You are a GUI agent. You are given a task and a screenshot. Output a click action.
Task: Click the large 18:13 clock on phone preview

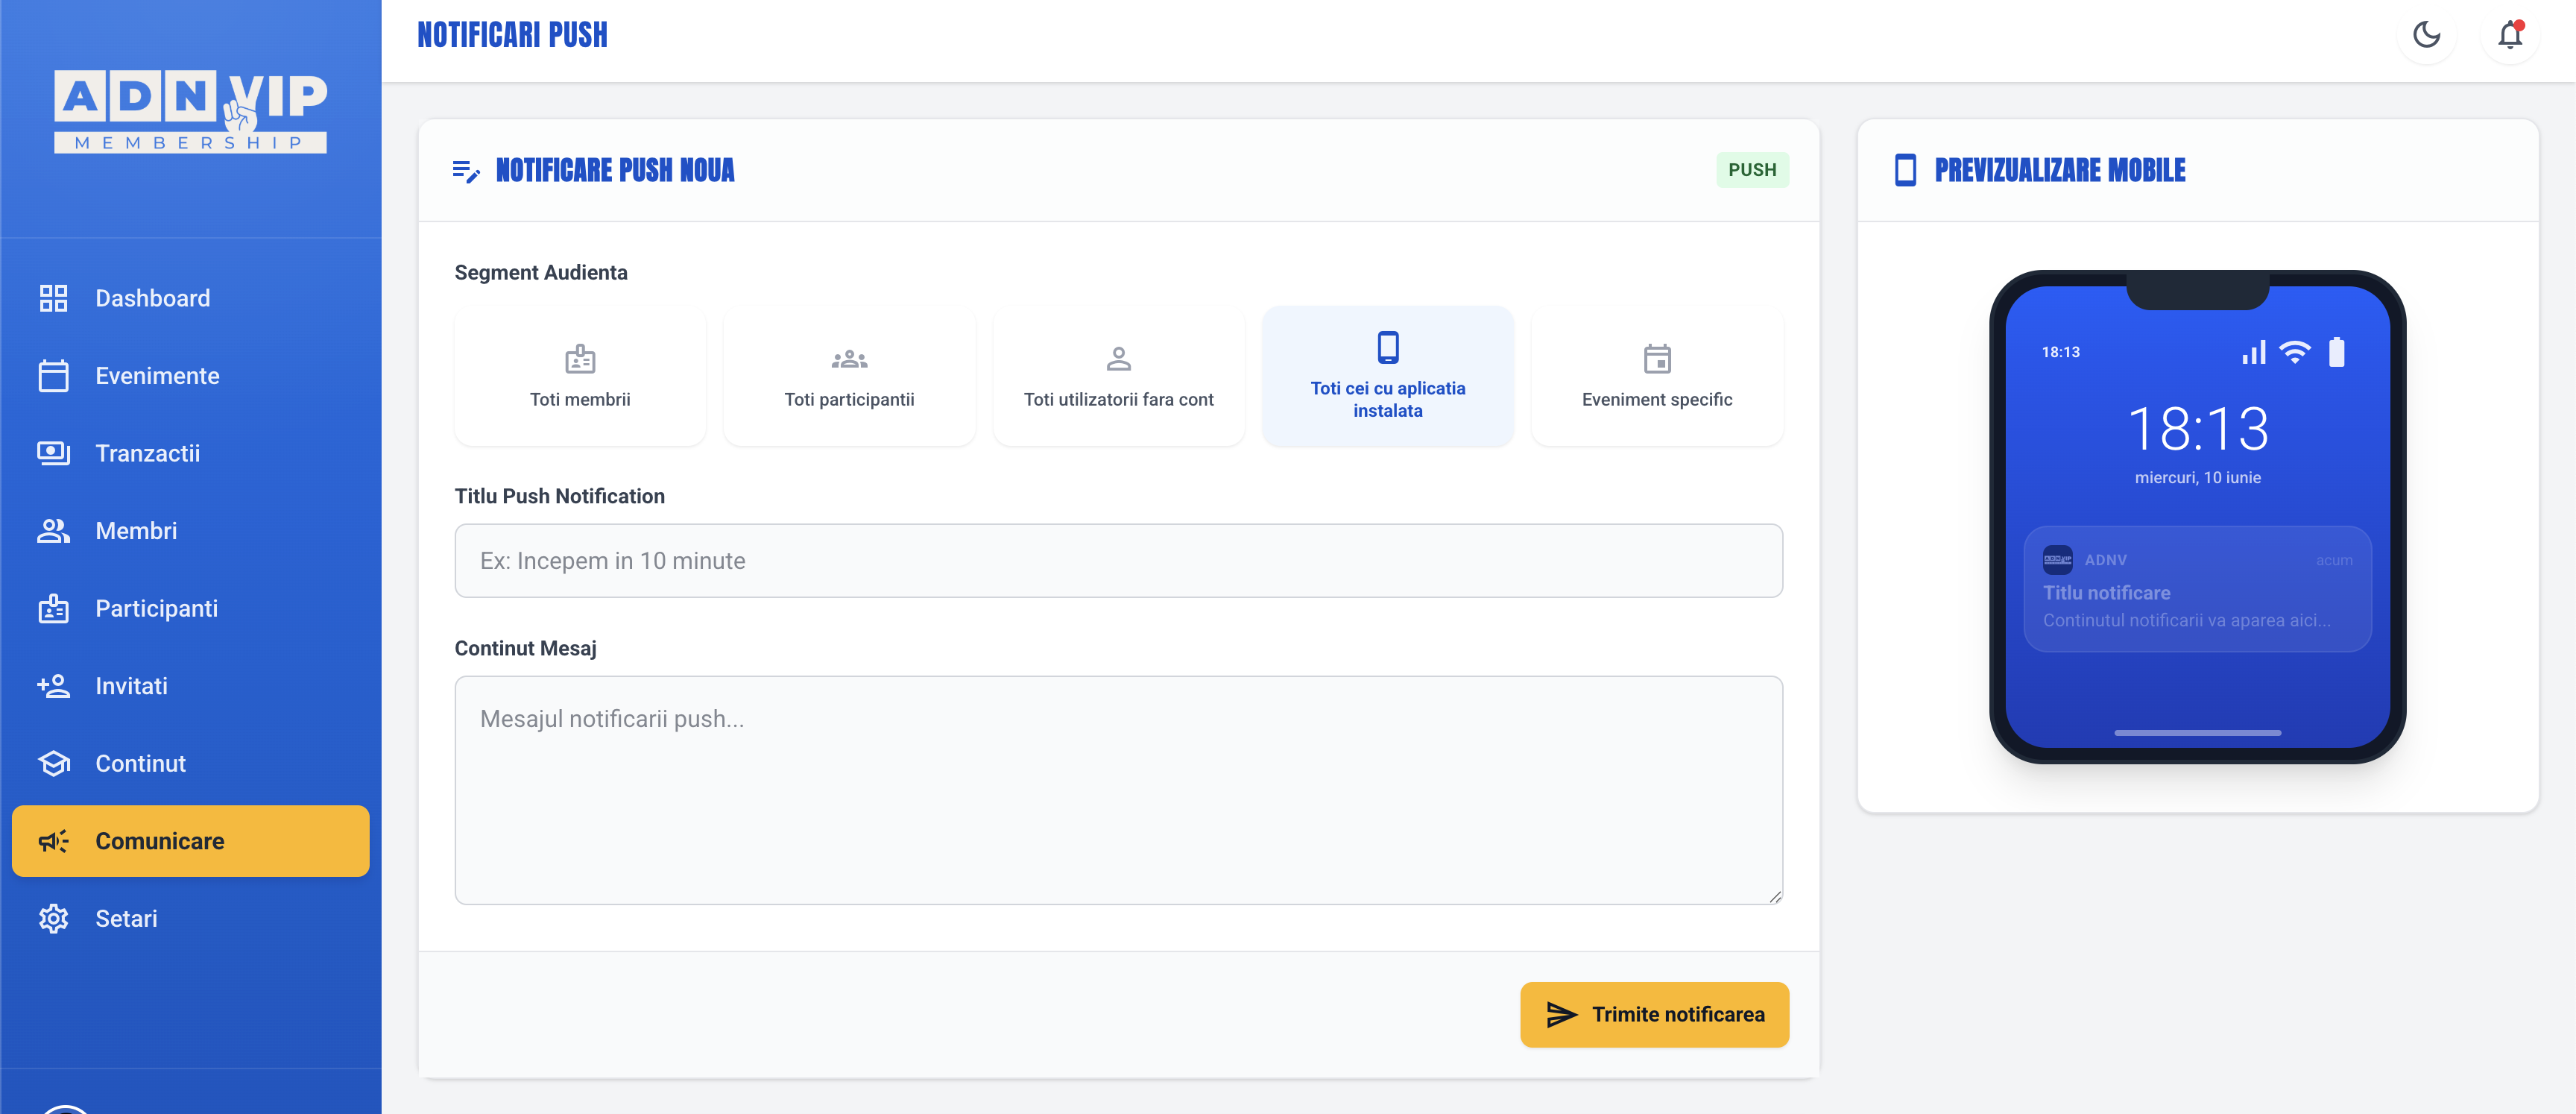2197,429
